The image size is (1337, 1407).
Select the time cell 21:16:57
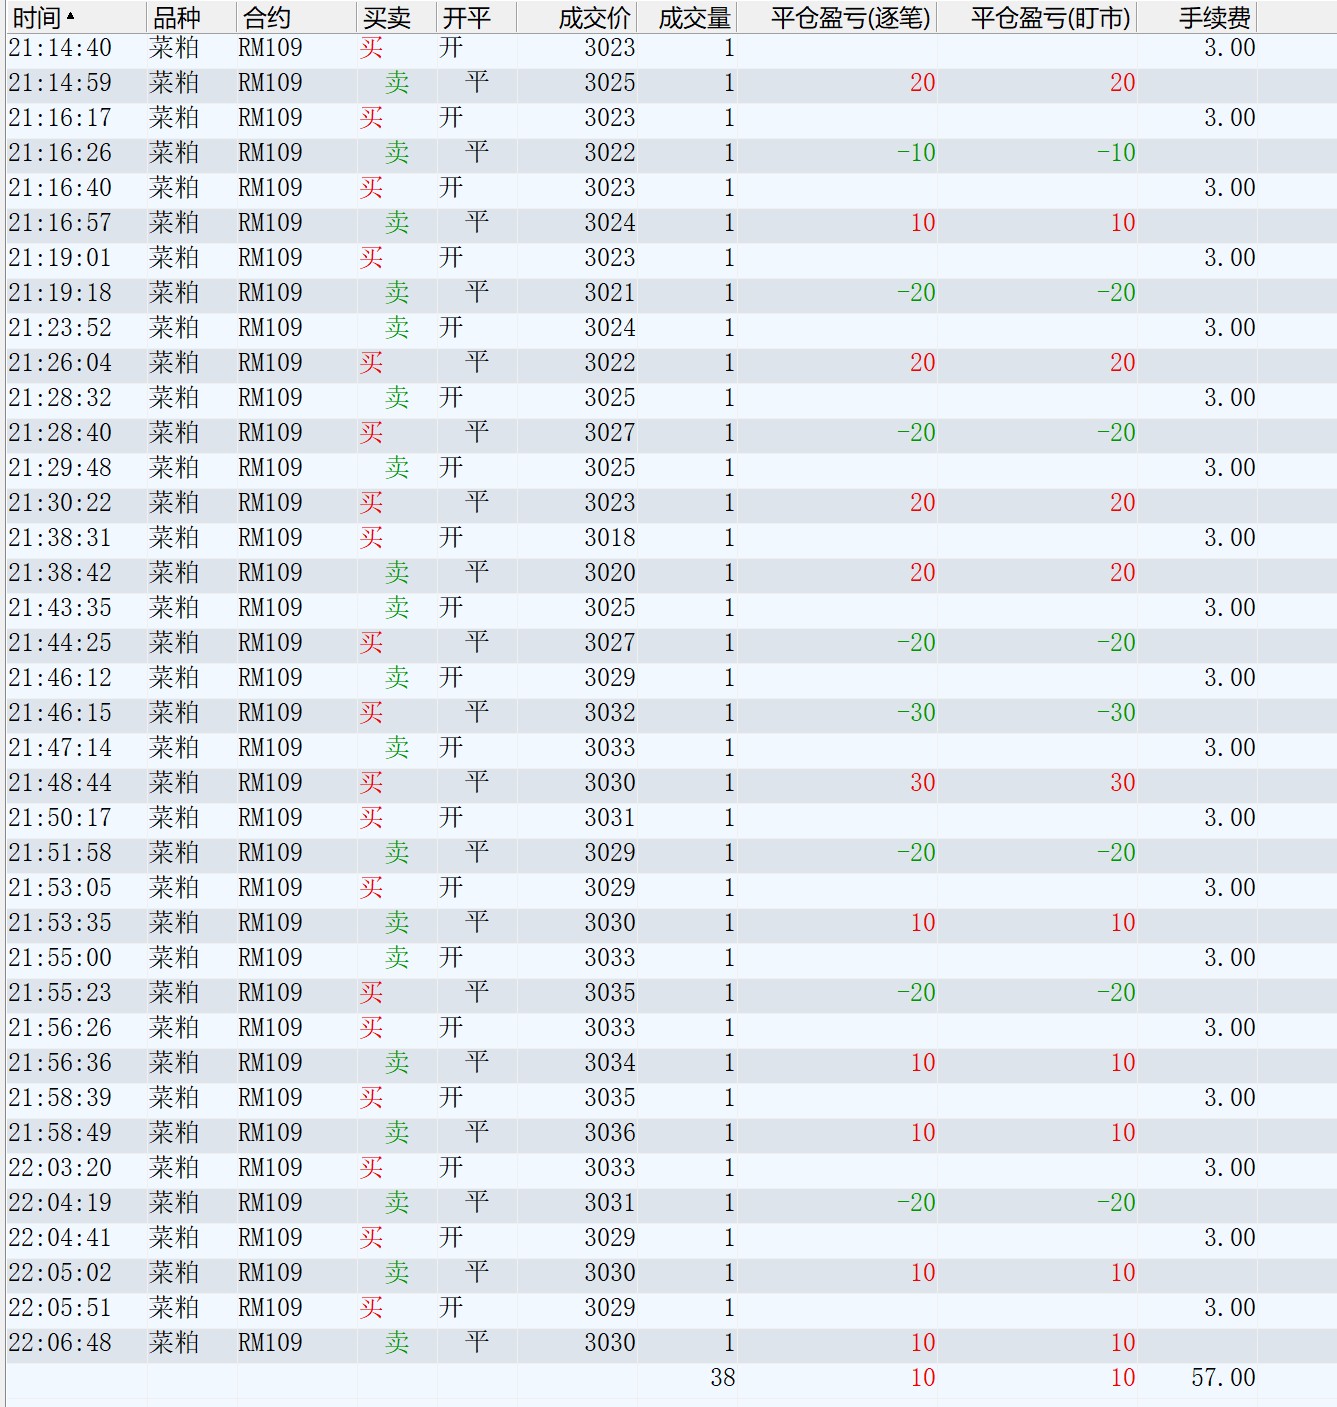pyautogui.click(x=60, y=223)
